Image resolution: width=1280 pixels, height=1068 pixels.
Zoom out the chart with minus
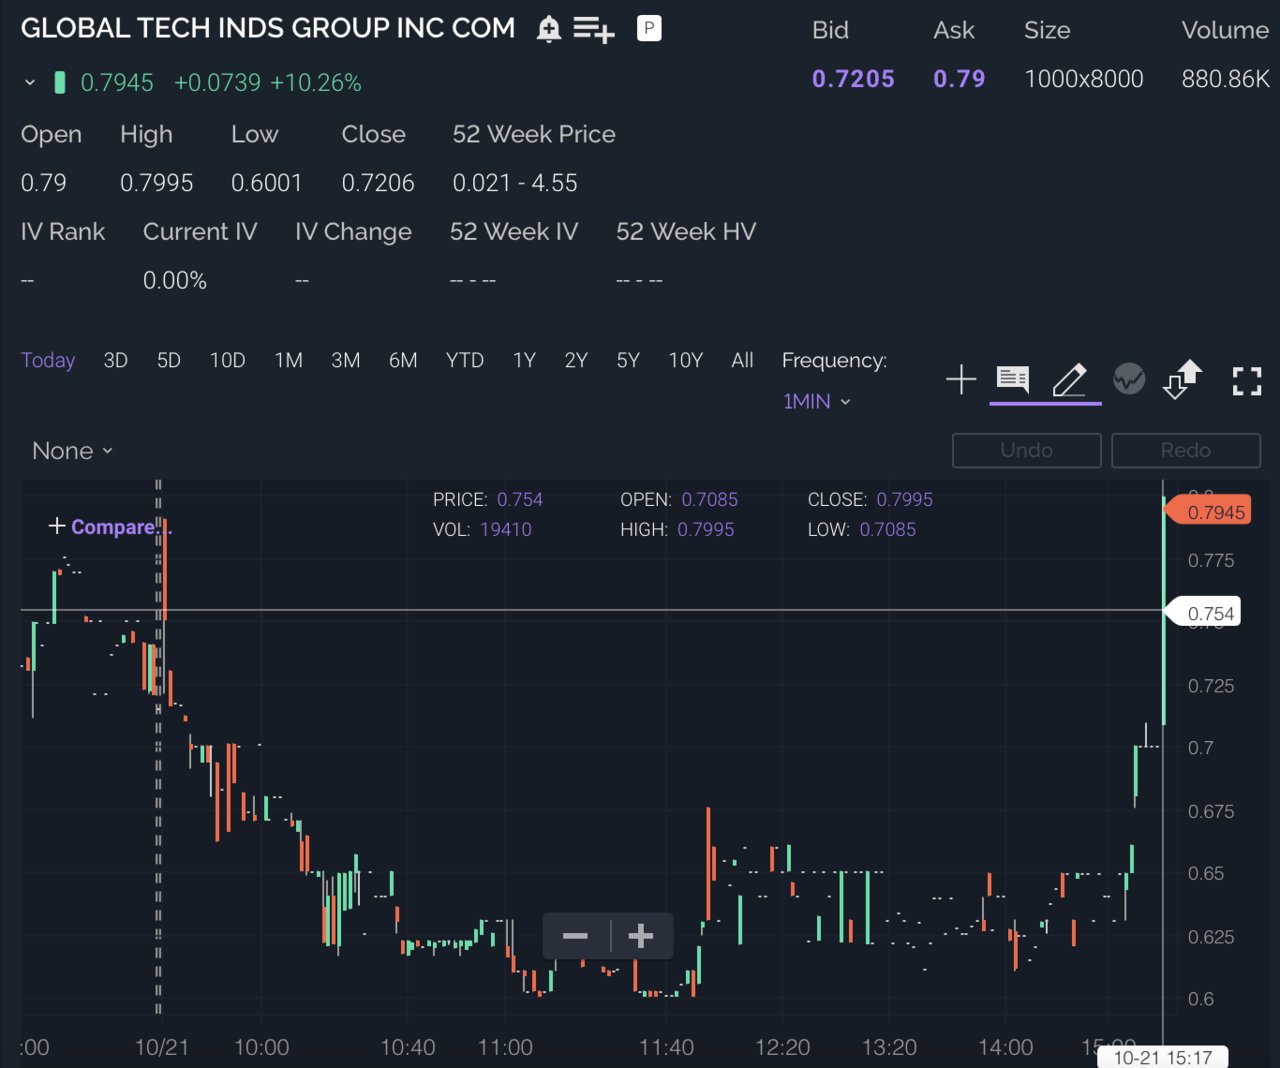pyautogui.click(x=575, y=936)
